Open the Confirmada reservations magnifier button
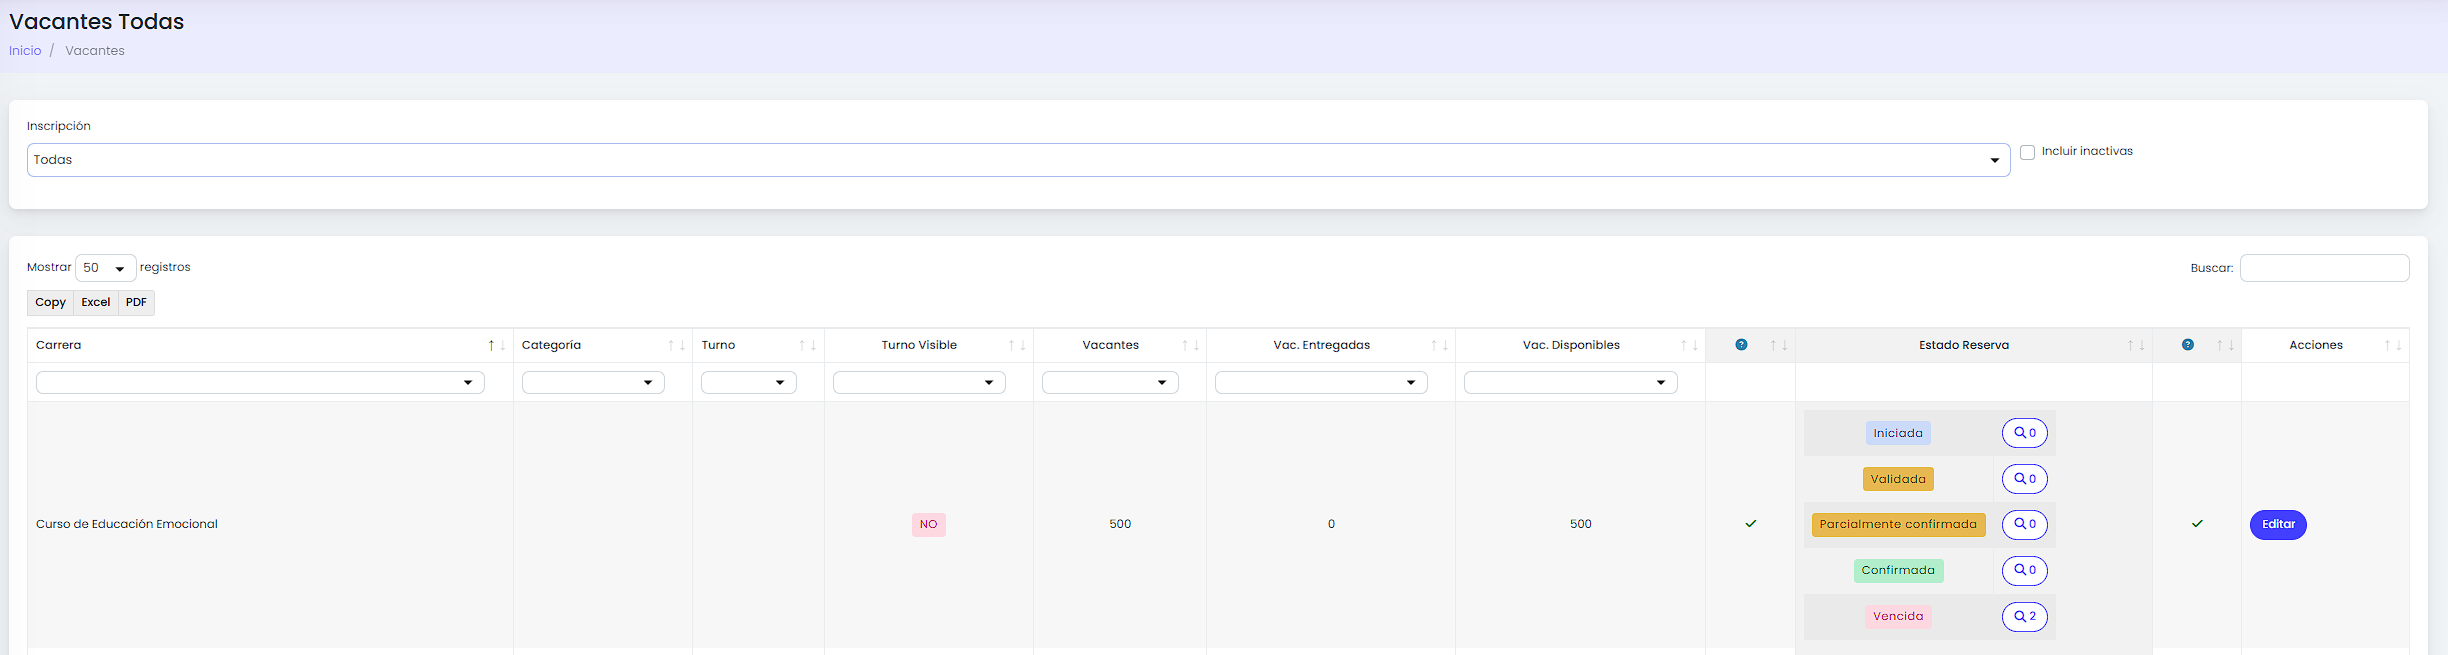2448x655 pixels. point(2025,570)
